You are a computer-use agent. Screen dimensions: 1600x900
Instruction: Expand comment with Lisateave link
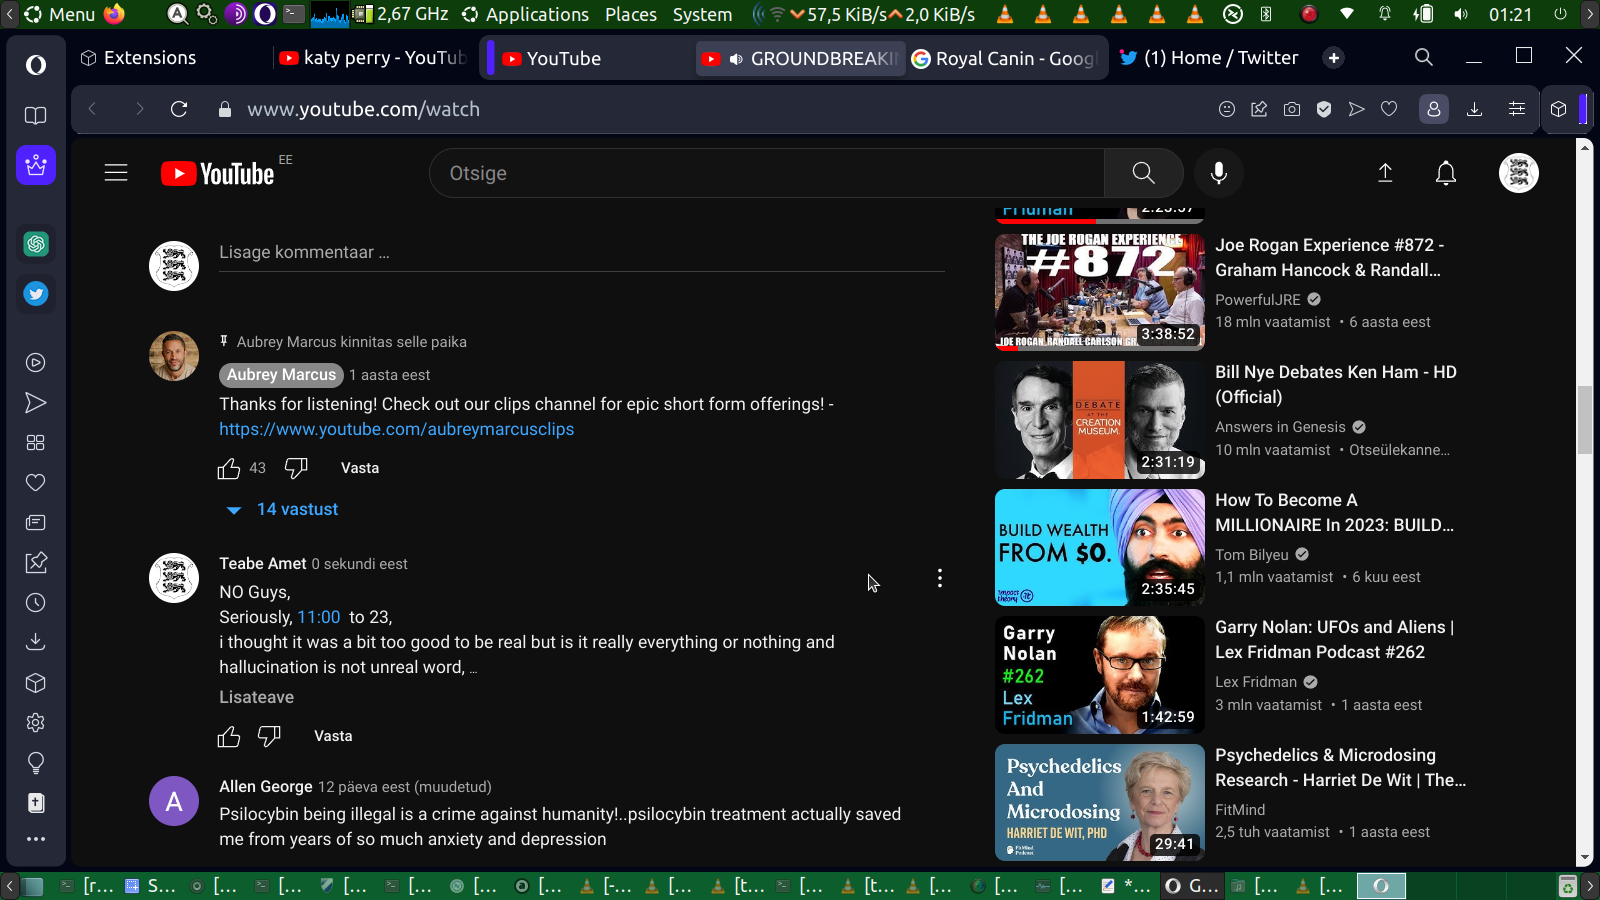pyautogui.click(x=257, y=697)
